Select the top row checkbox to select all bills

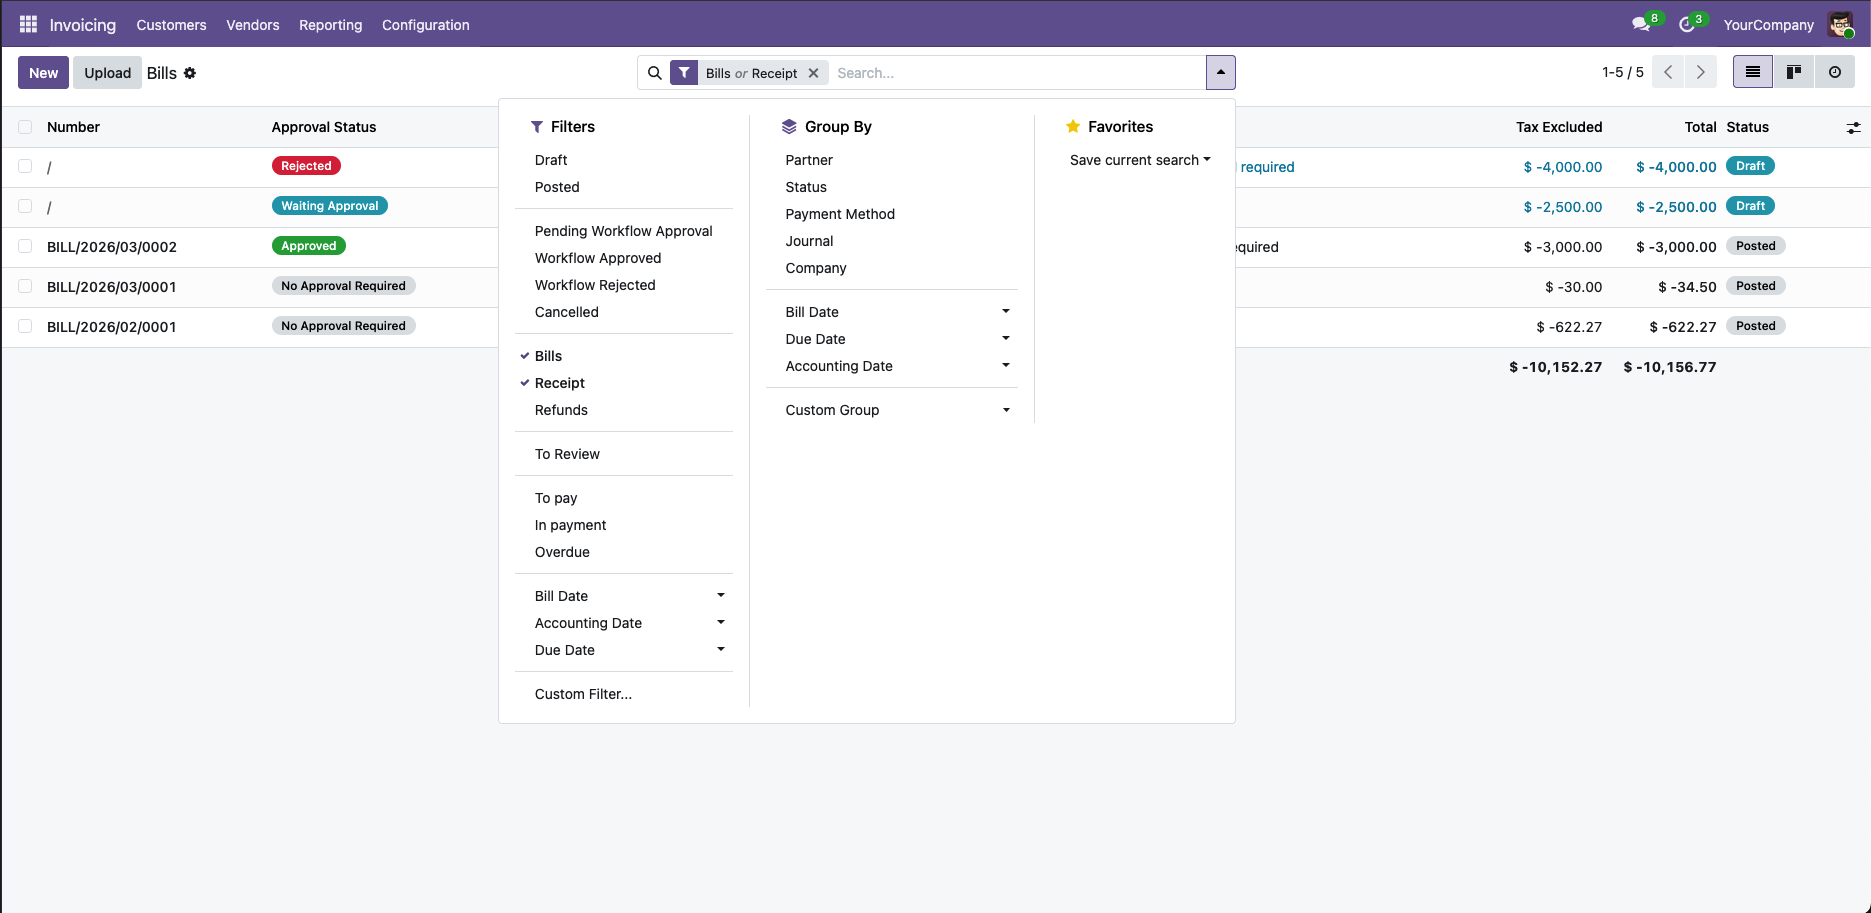[x=25, y=127]
